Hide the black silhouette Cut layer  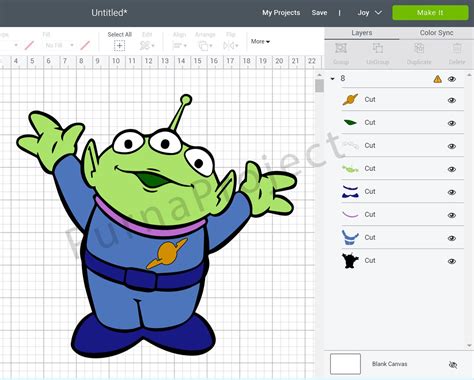point(452,261)
